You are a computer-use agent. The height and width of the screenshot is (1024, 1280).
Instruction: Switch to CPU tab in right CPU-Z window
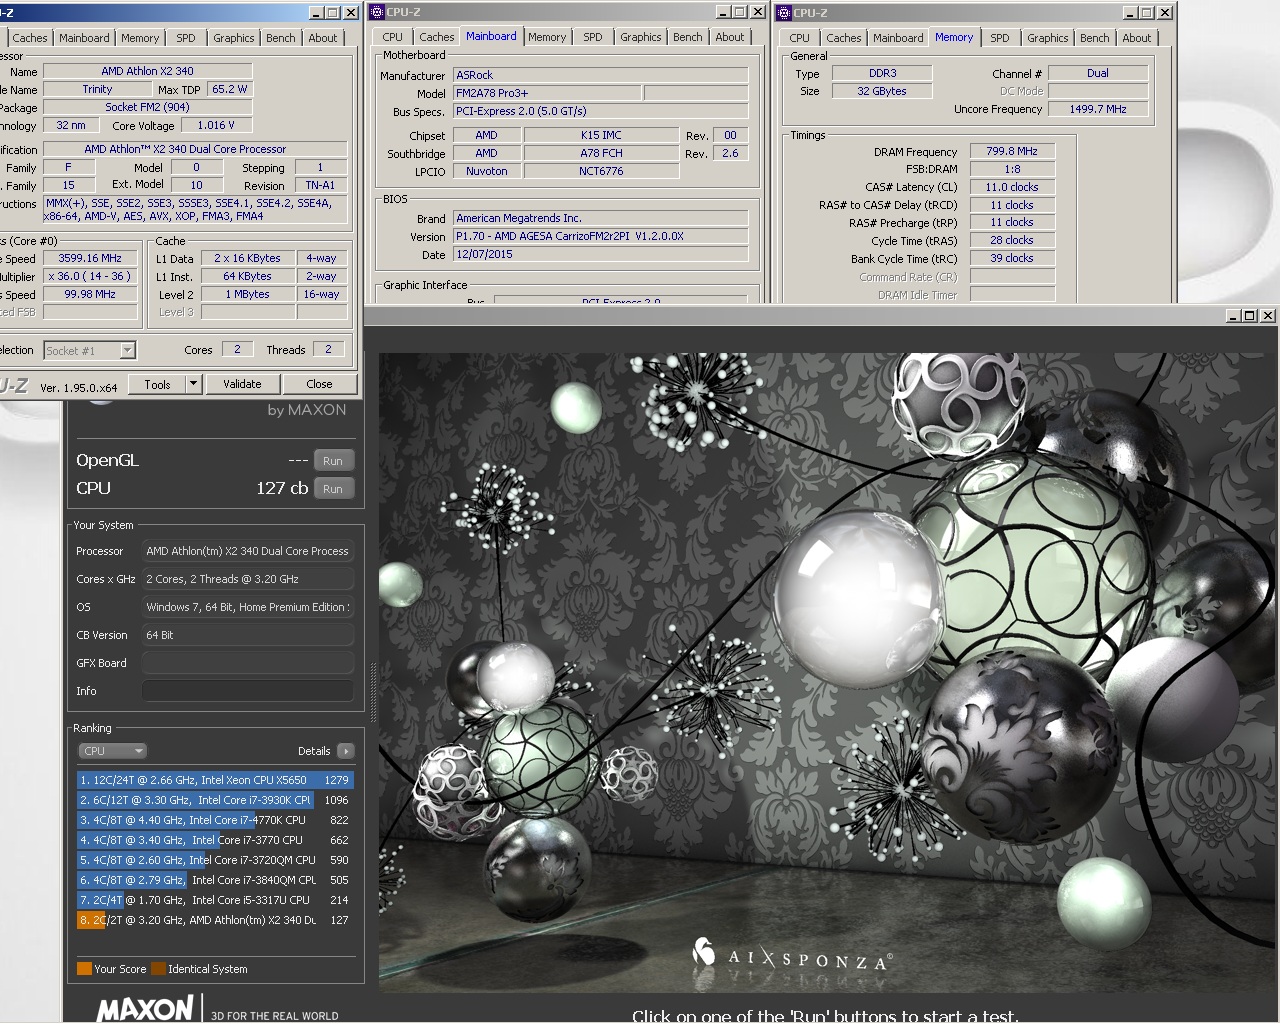(800, 38)
